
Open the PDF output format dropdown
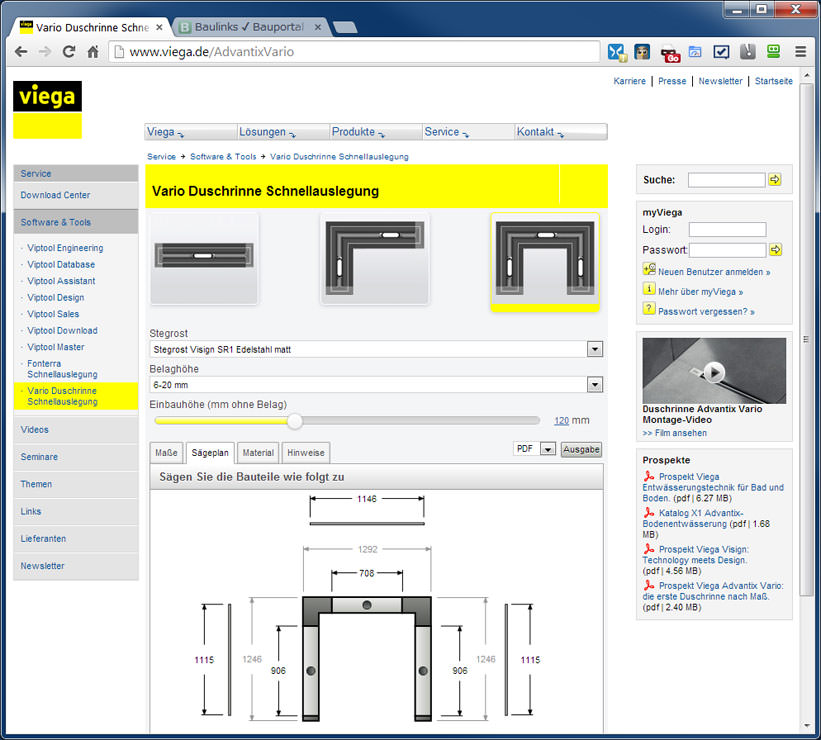[548, 449]
